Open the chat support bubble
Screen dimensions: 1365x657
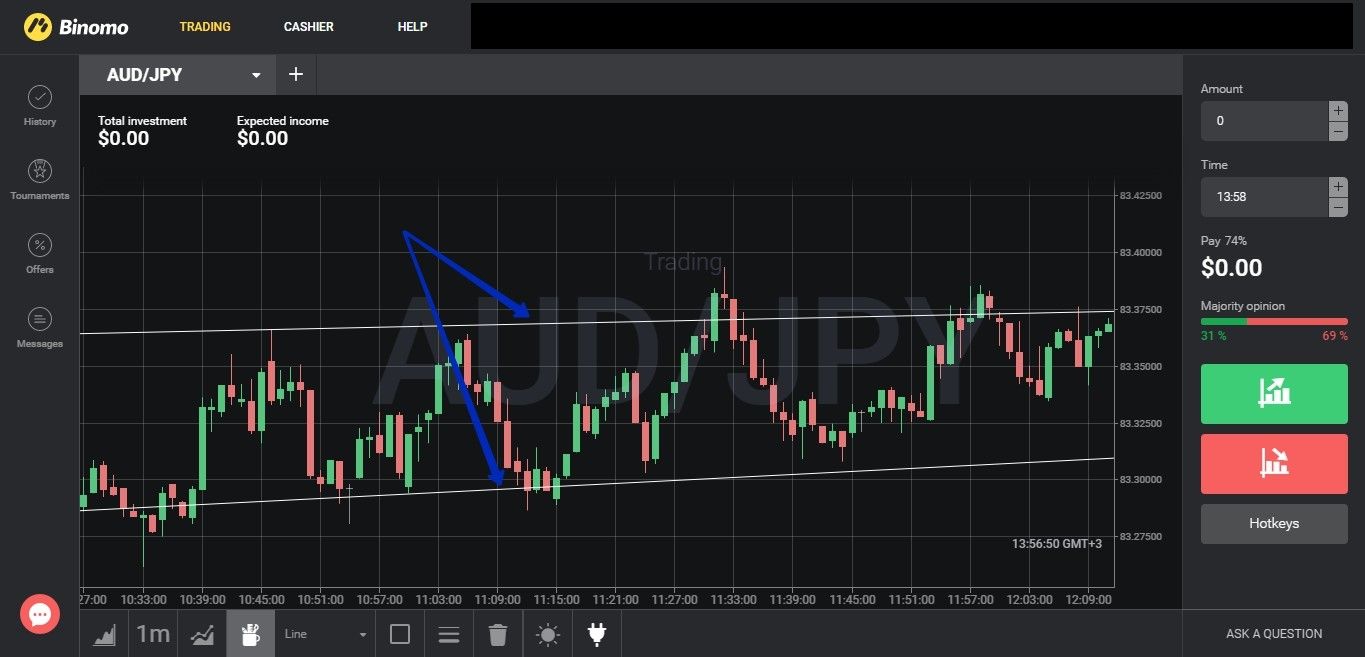tap(40, 613)
